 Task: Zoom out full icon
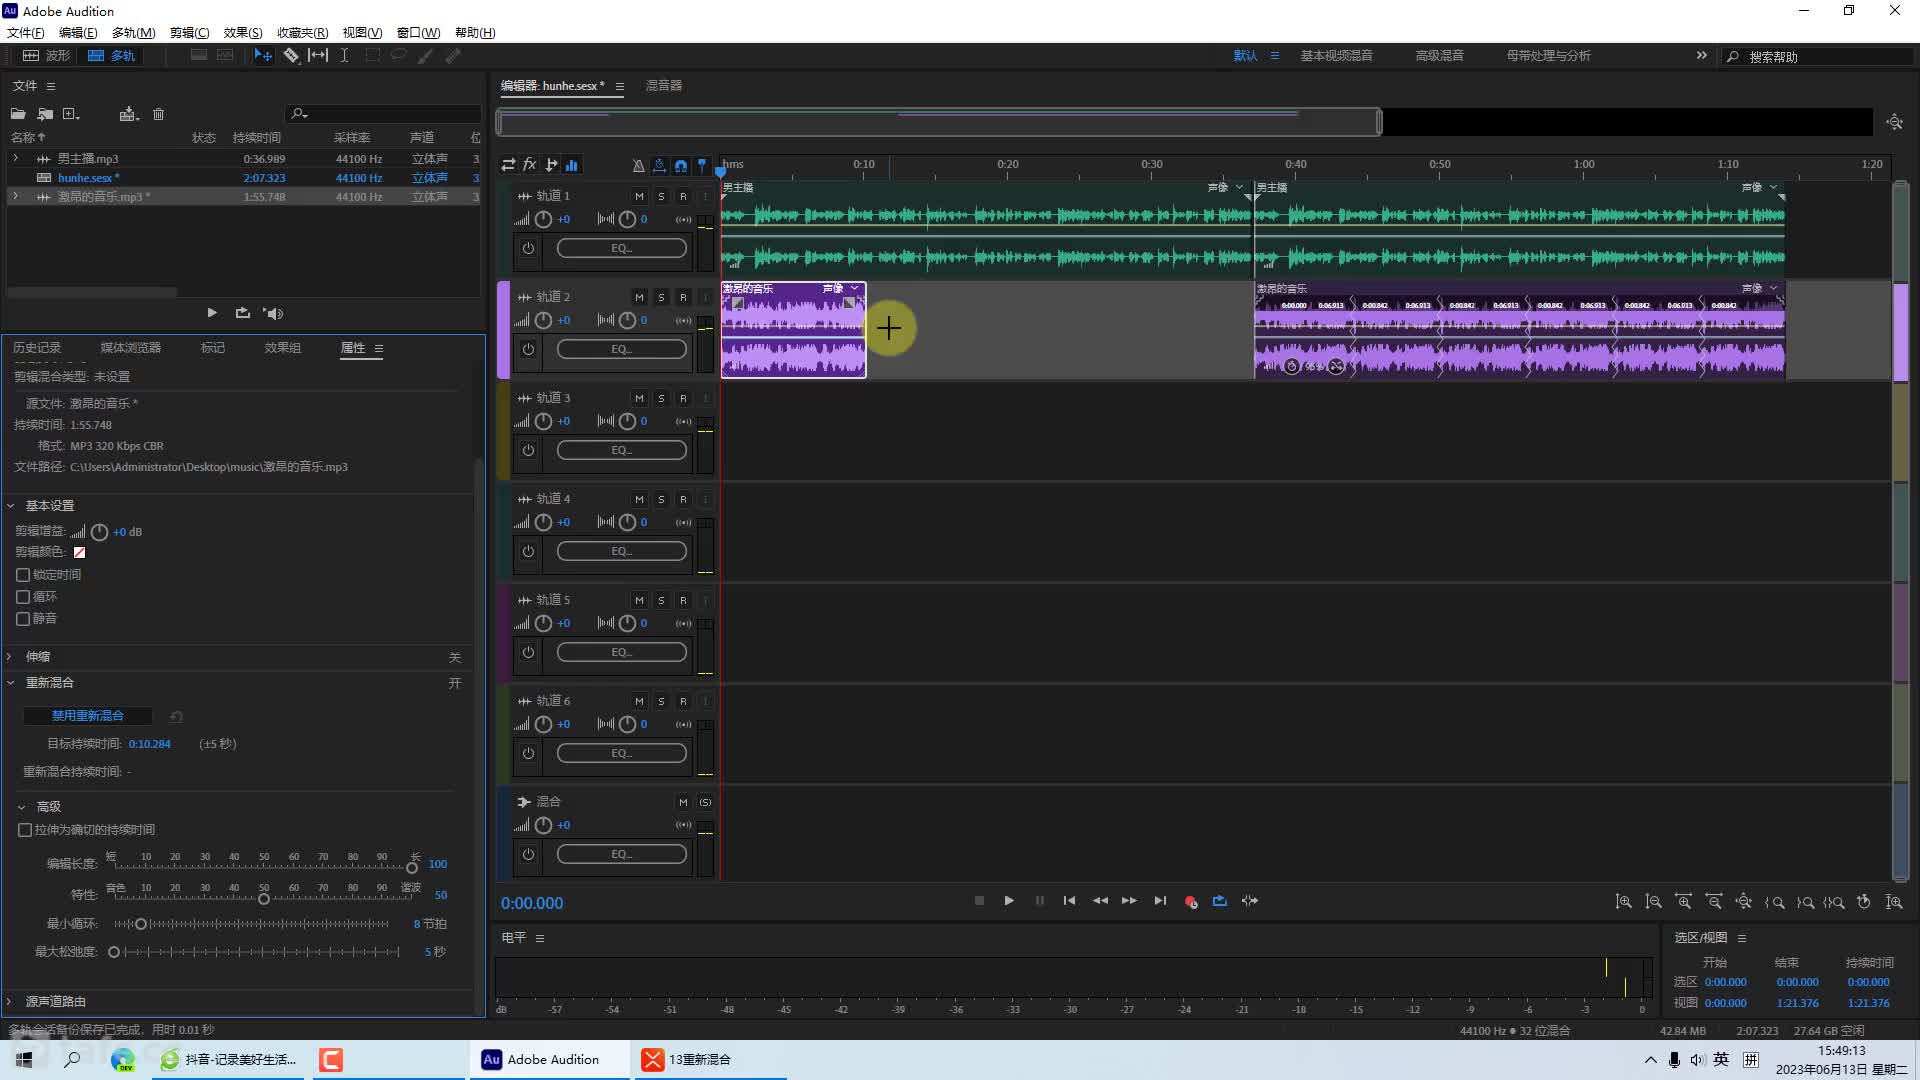(x=1744, y=902)
